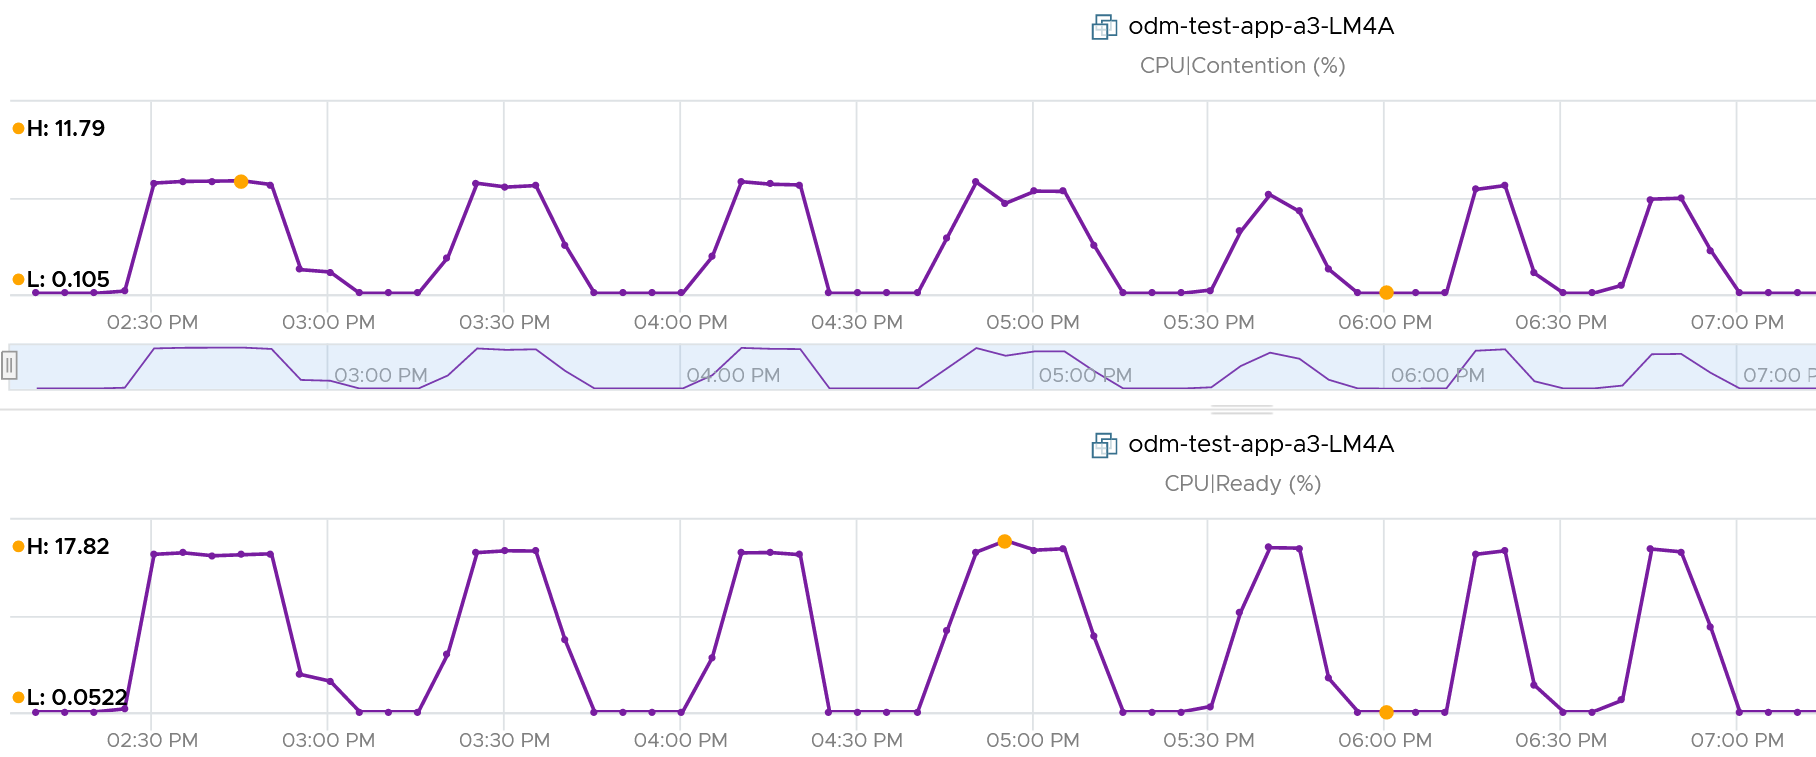
Task: Click the 06:30 PM tick on Ready axis
Action: click(x=1561, y=740)
